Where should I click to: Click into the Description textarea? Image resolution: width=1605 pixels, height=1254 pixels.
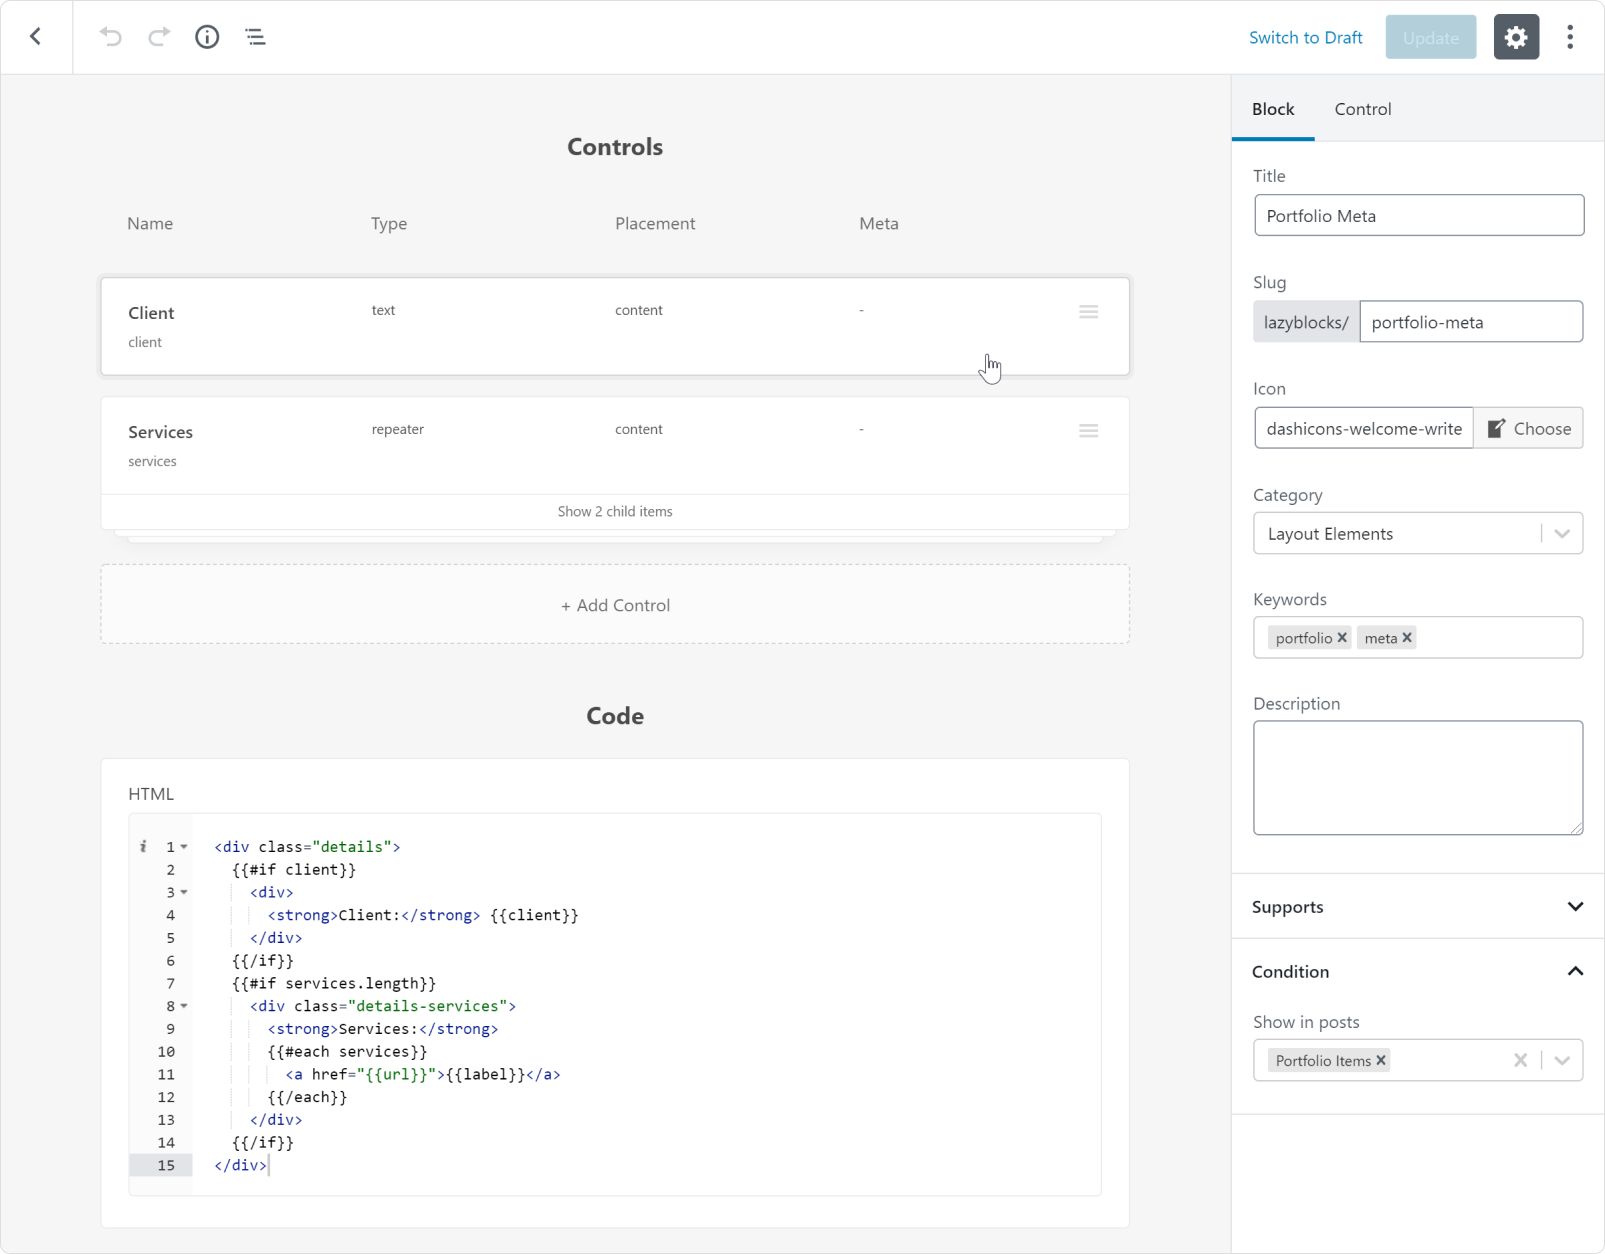pos(1418,778)
